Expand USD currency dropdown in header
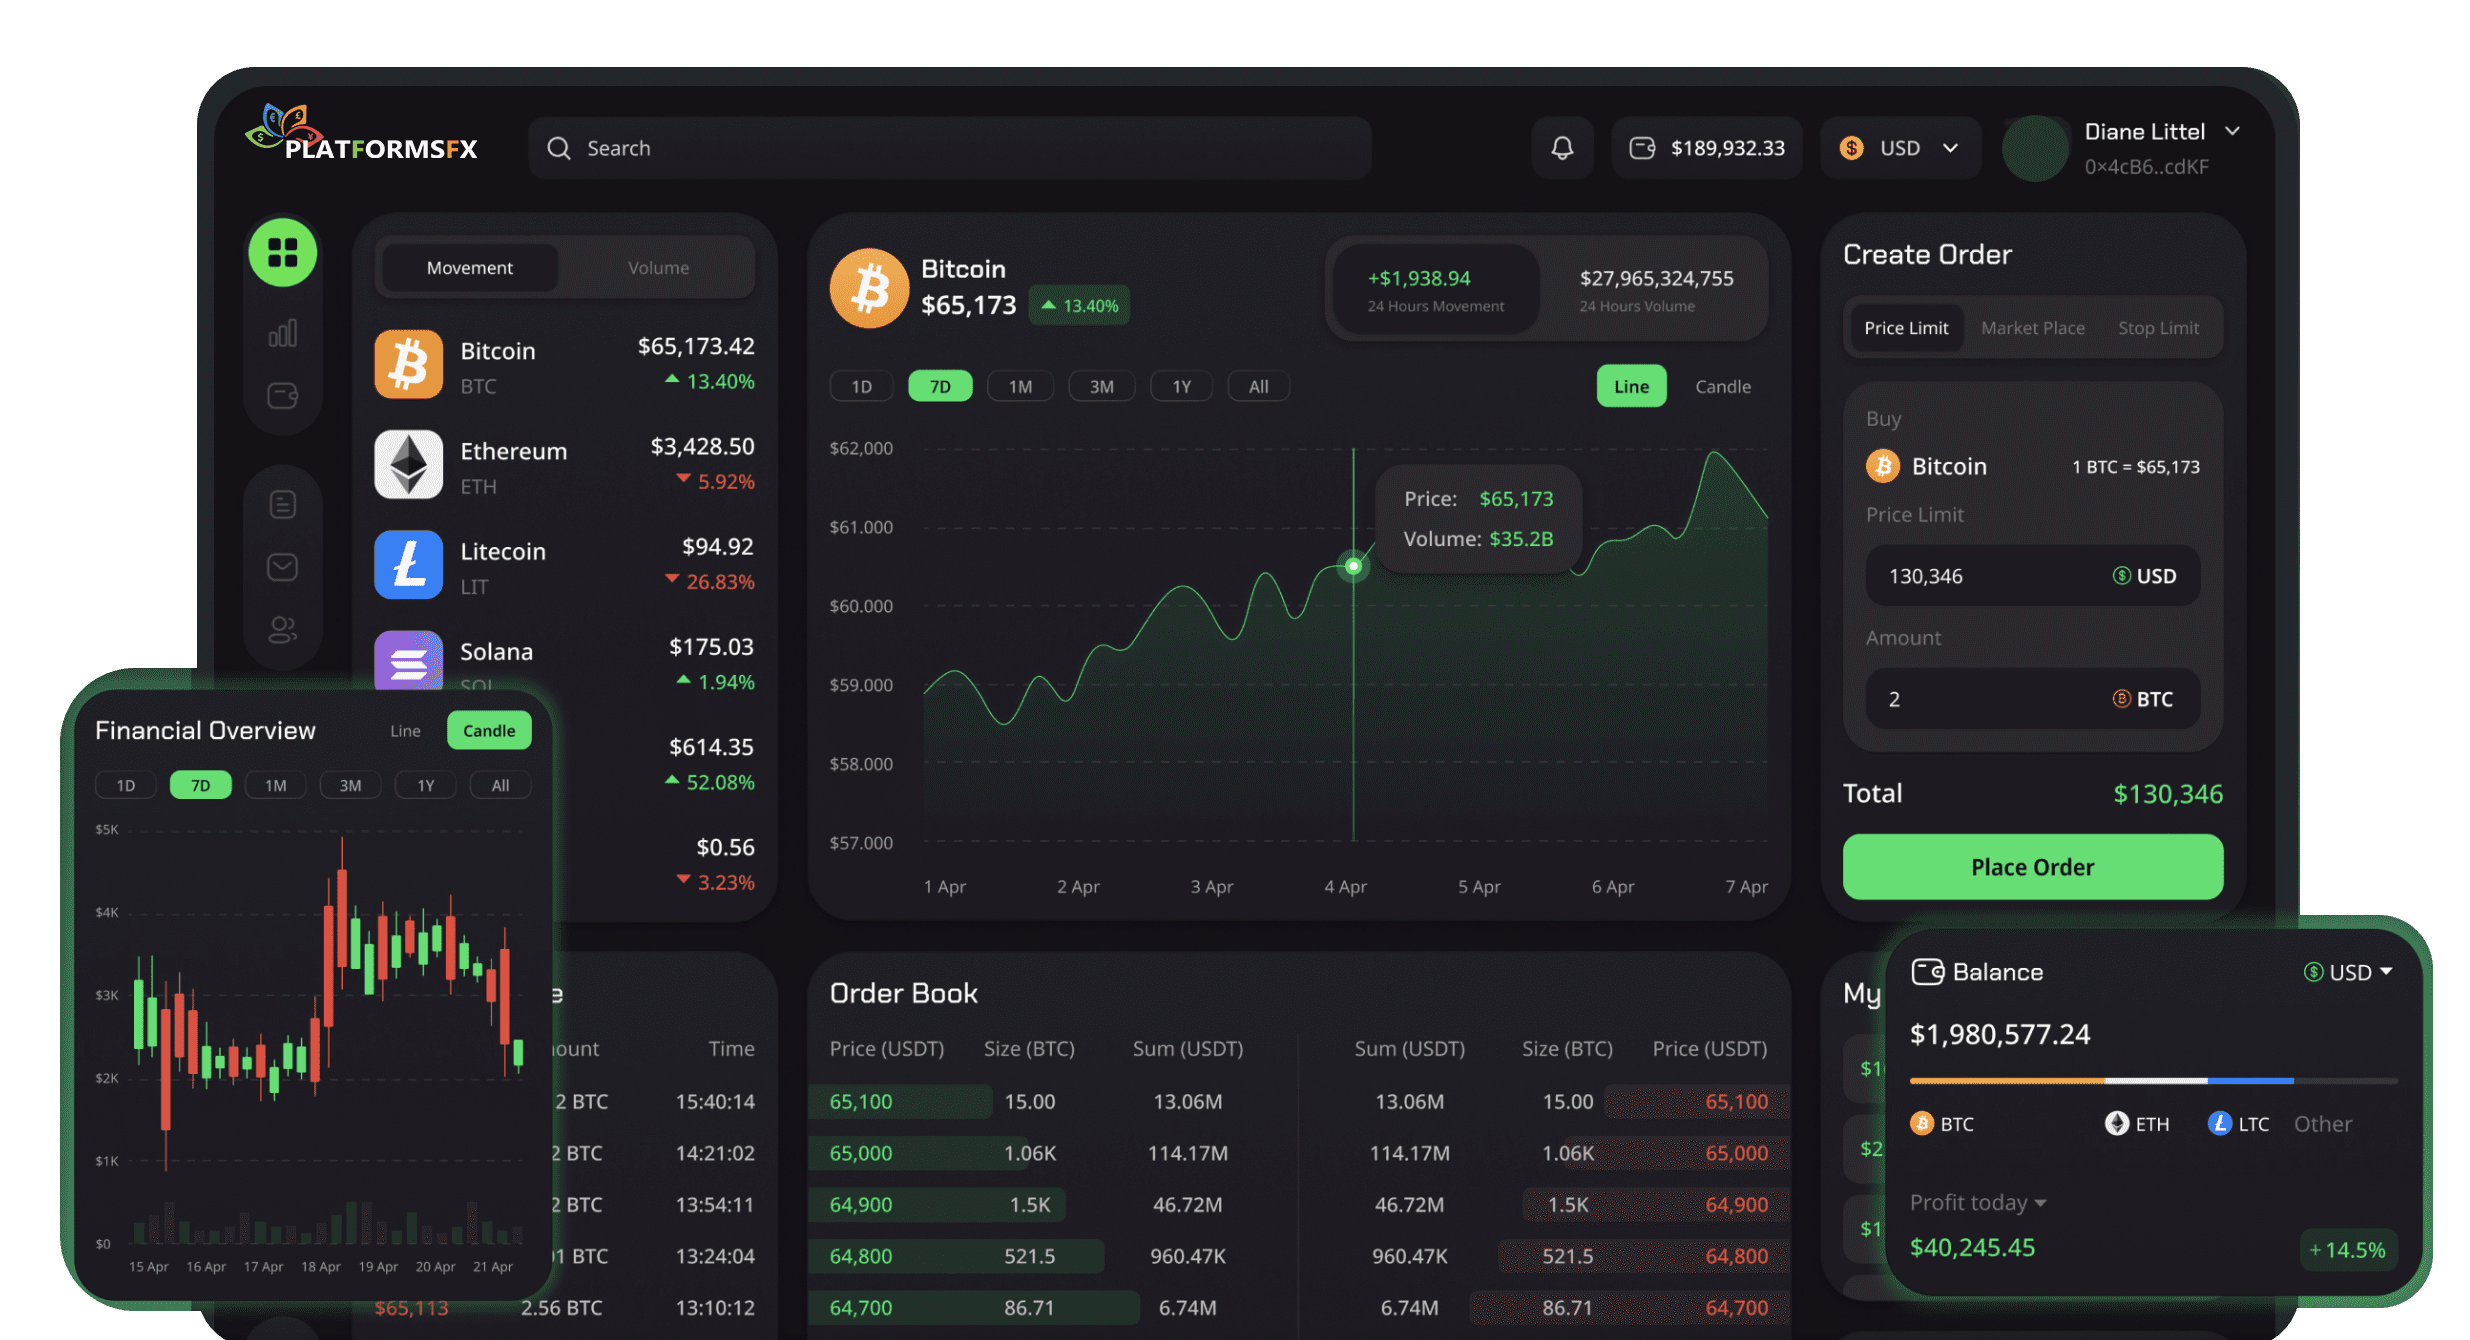The image size is (2470, 1340). pos(1952,147)
